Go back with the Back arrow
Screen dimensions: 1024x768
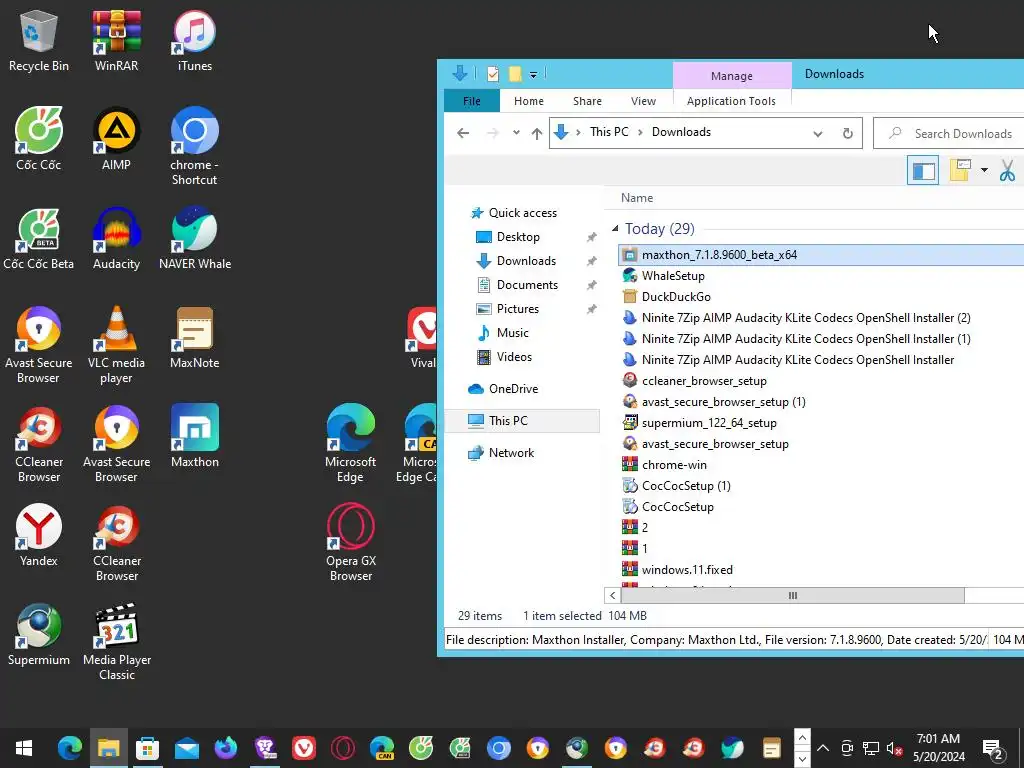(x=463, y=133)
